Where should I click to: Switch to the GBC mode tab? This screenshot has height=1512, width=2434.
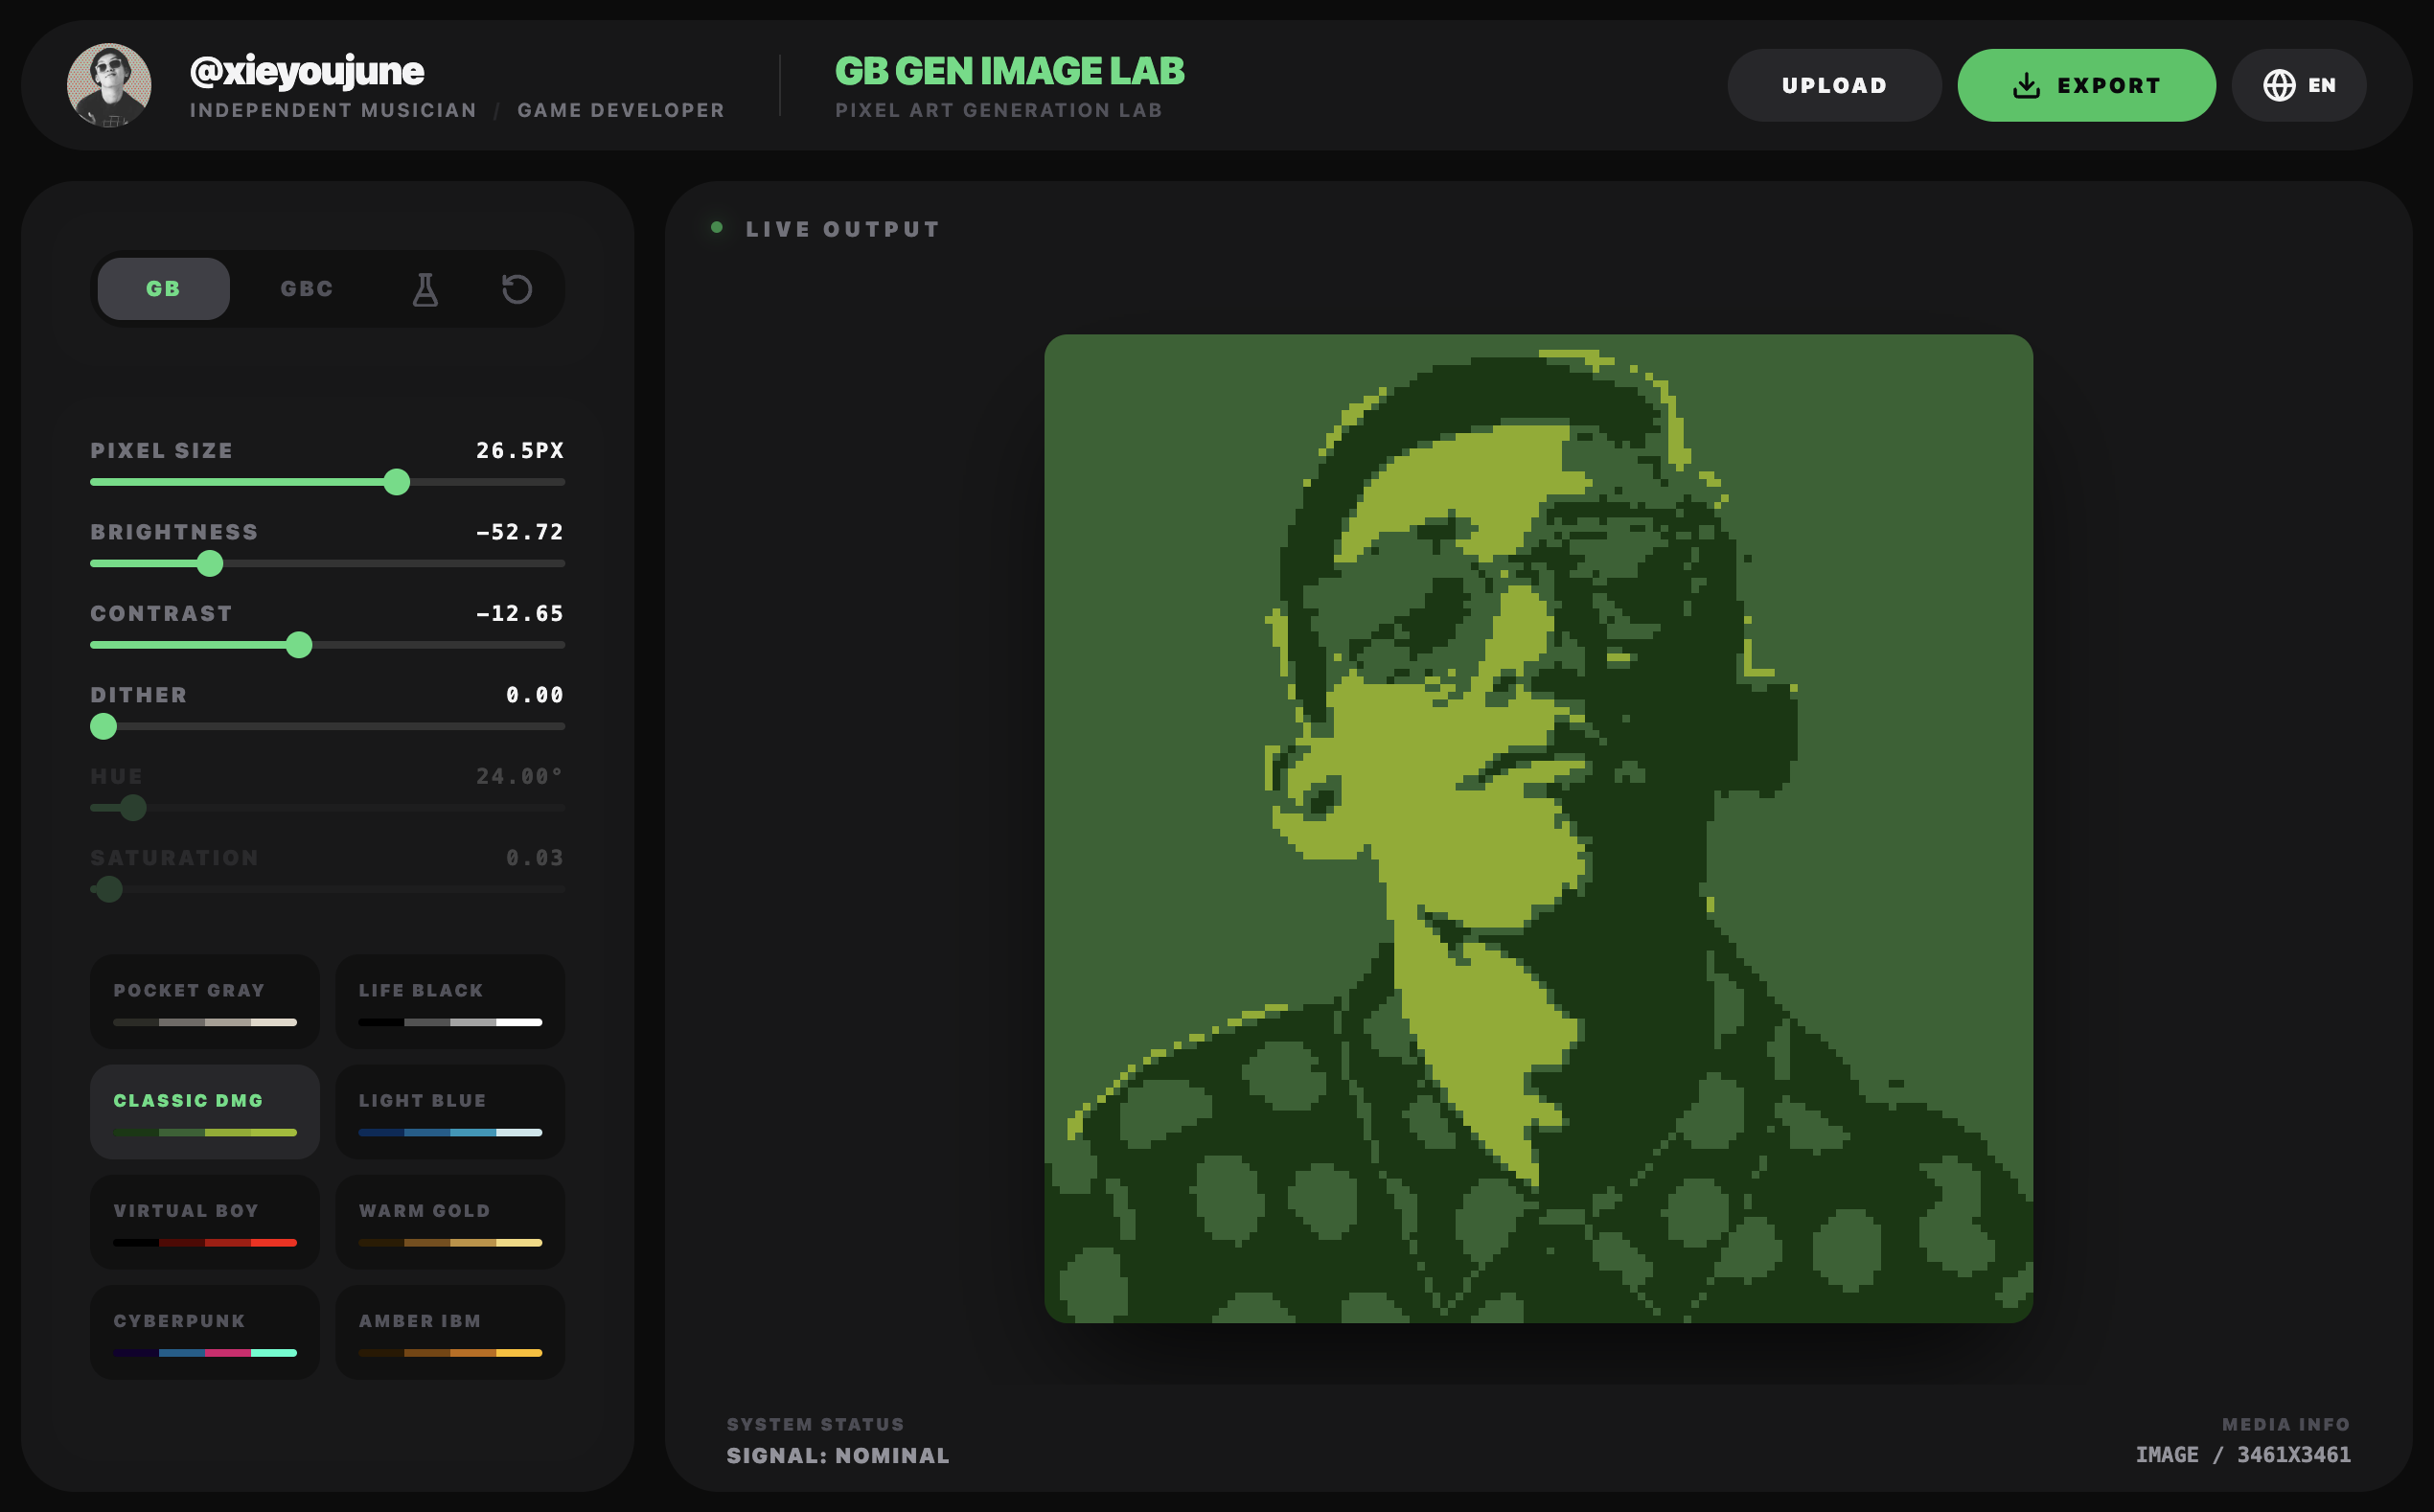[x=307, y=289]
